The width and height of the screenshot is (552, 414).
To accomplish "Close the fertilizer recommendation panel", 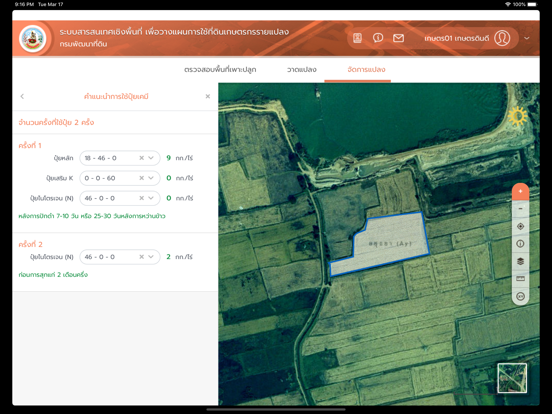I will tap(208, 96).
